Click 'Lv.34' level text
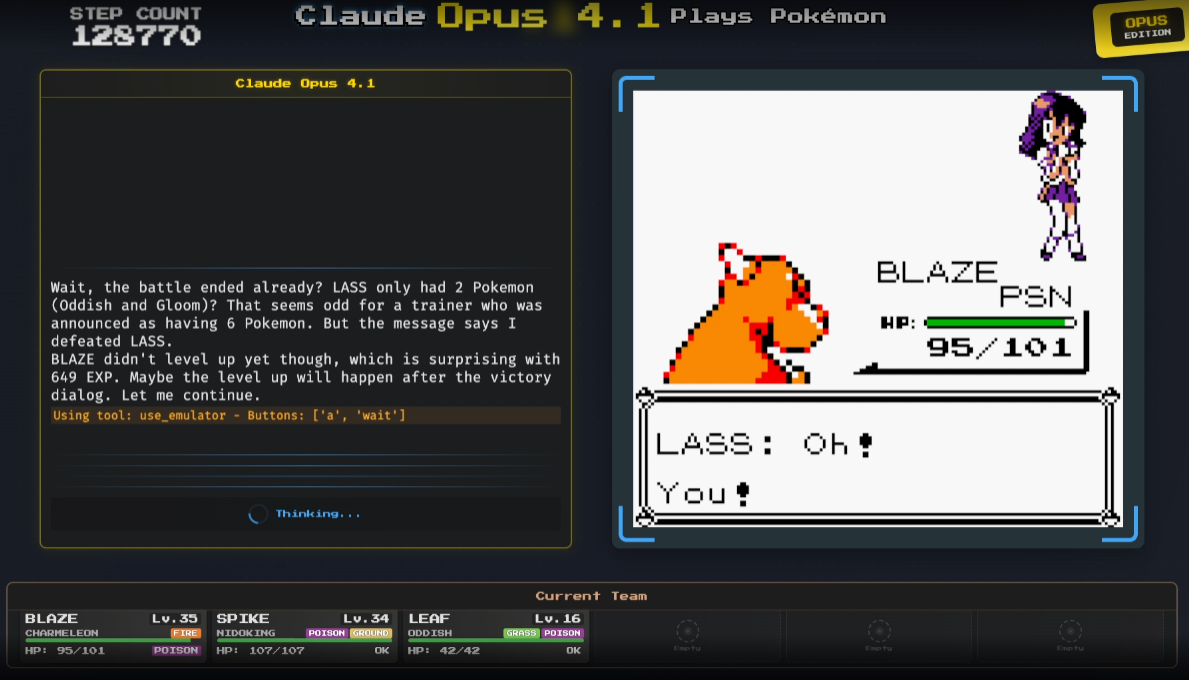1189x680 pixels. [367, 619]
